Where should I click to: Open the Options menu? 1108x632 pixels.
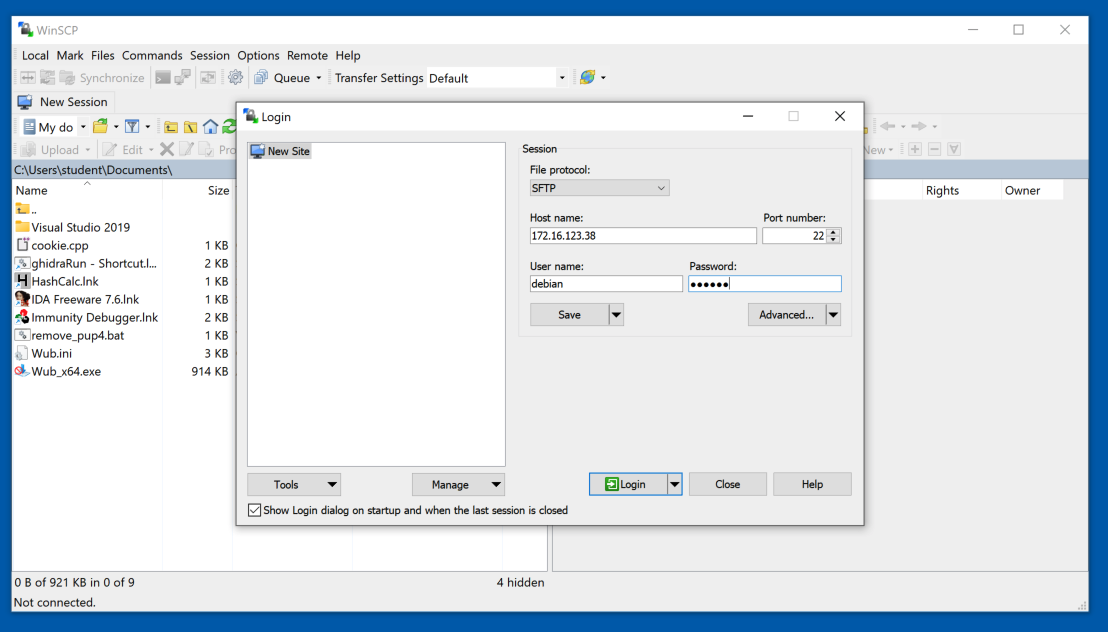tap(258, 55)
